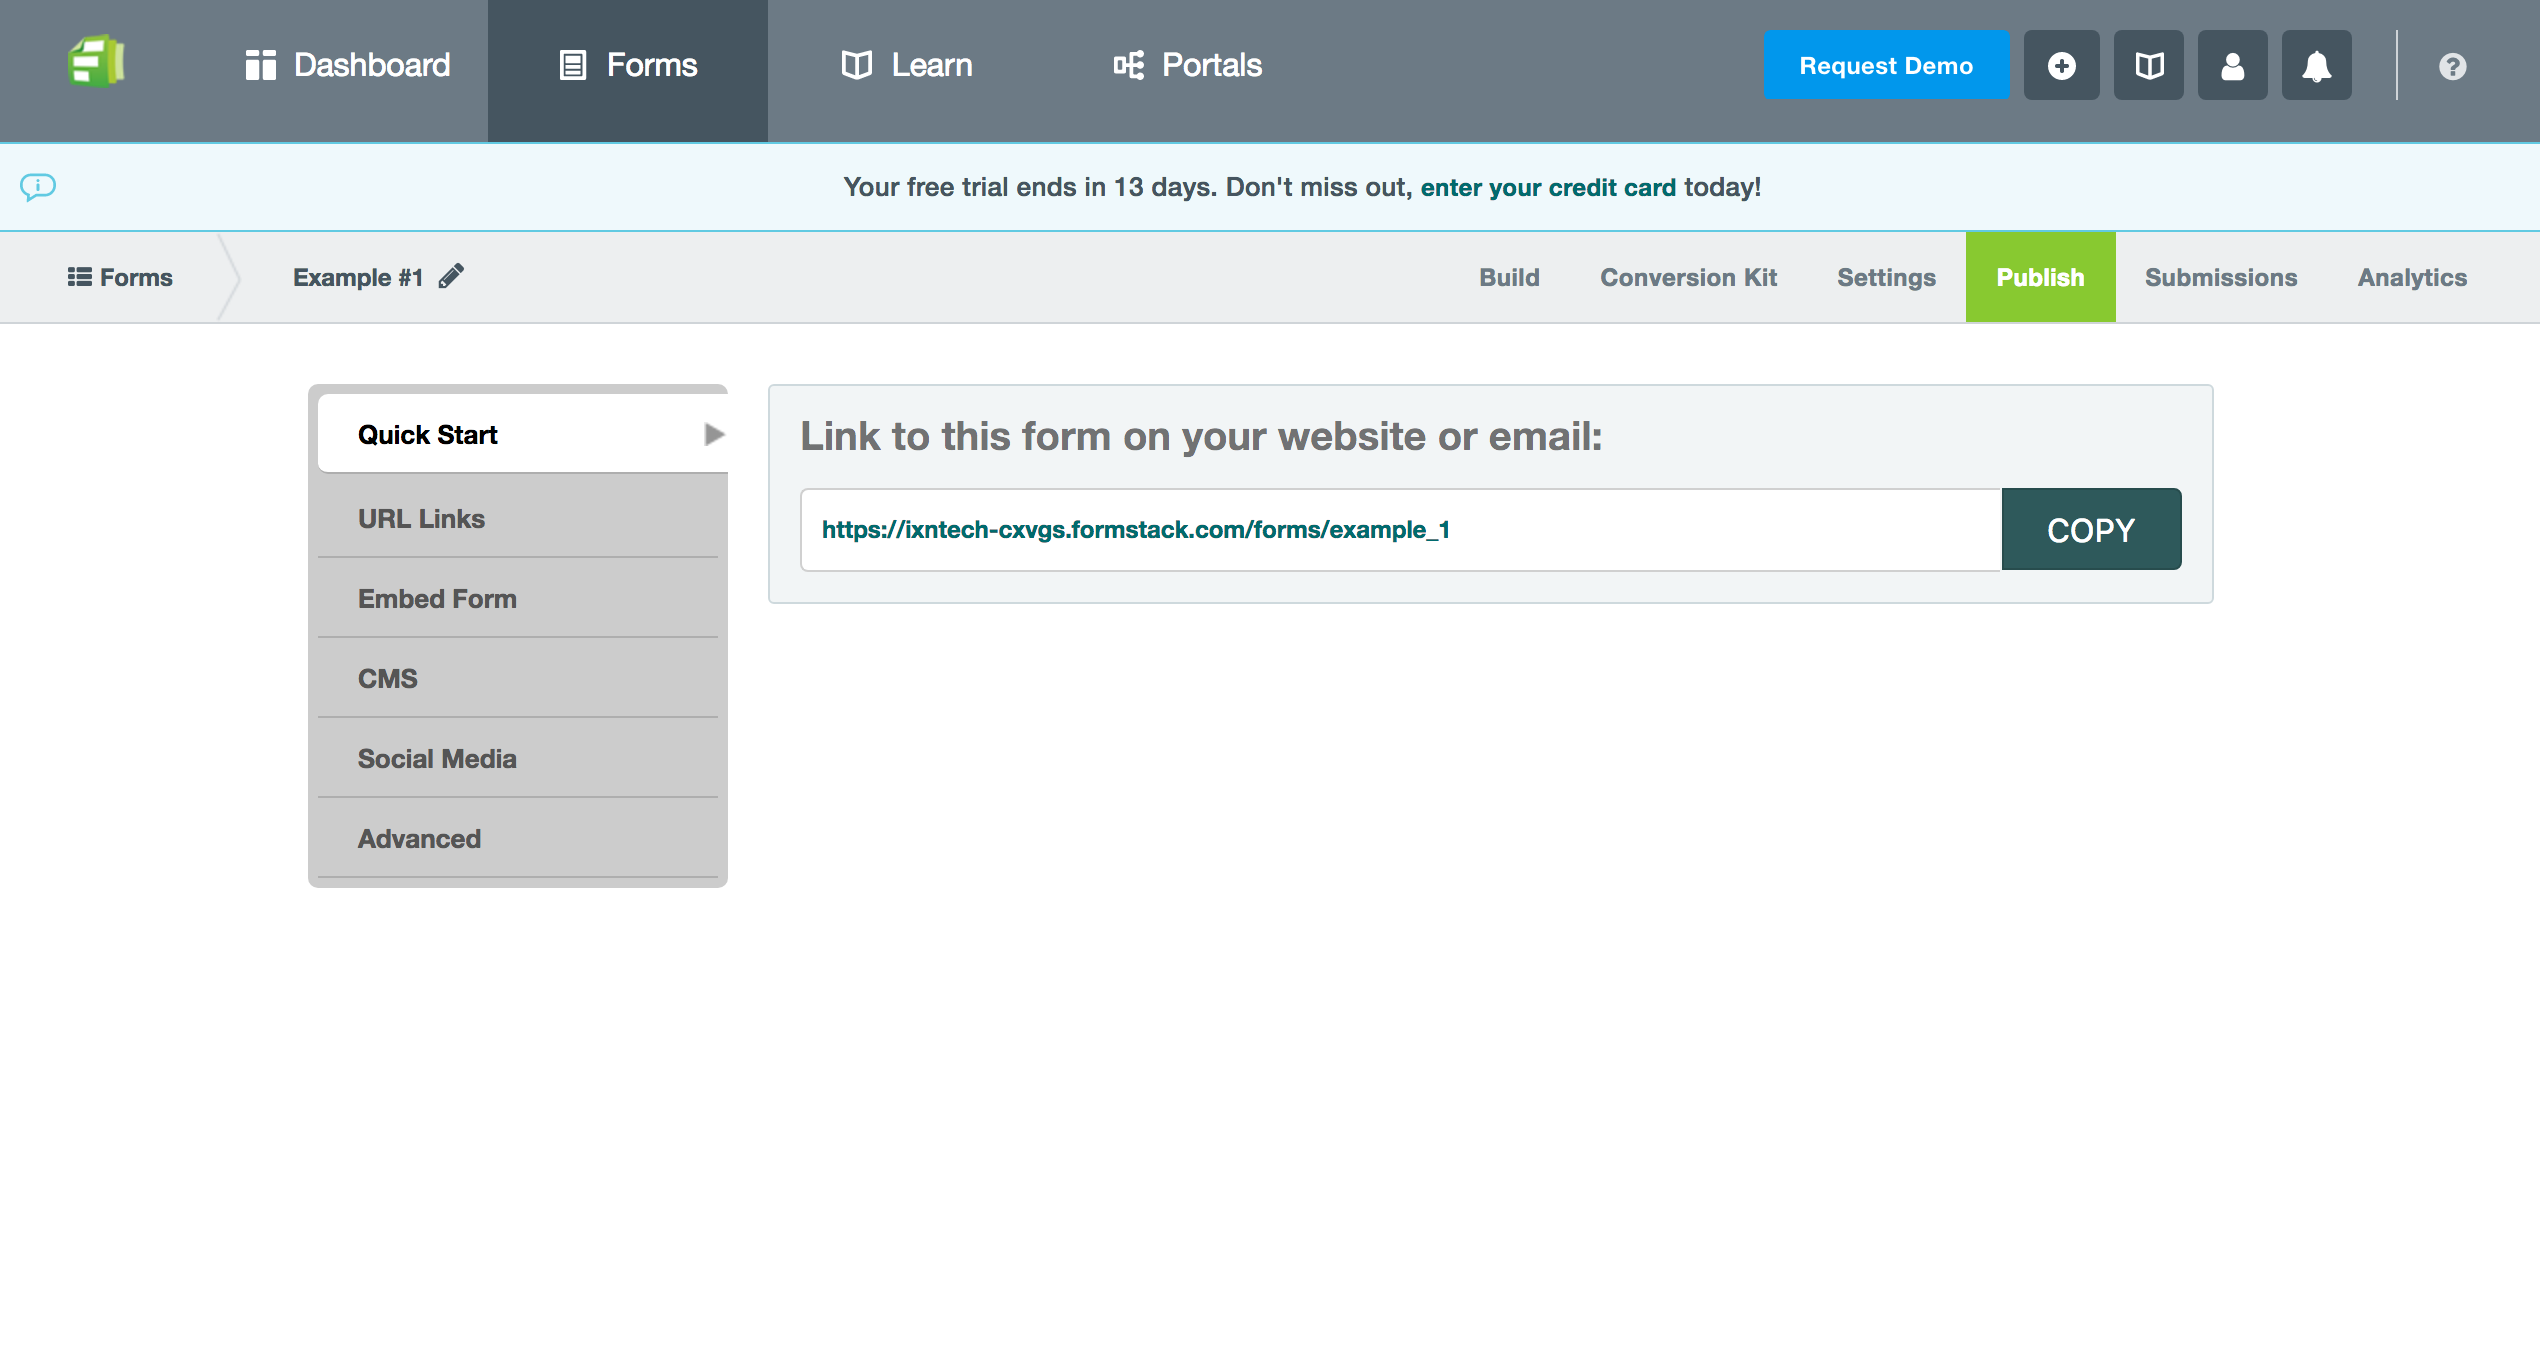Open the Settings tab
The height and width of the screenshot is (1356, 2540).
coord(1886,278)
